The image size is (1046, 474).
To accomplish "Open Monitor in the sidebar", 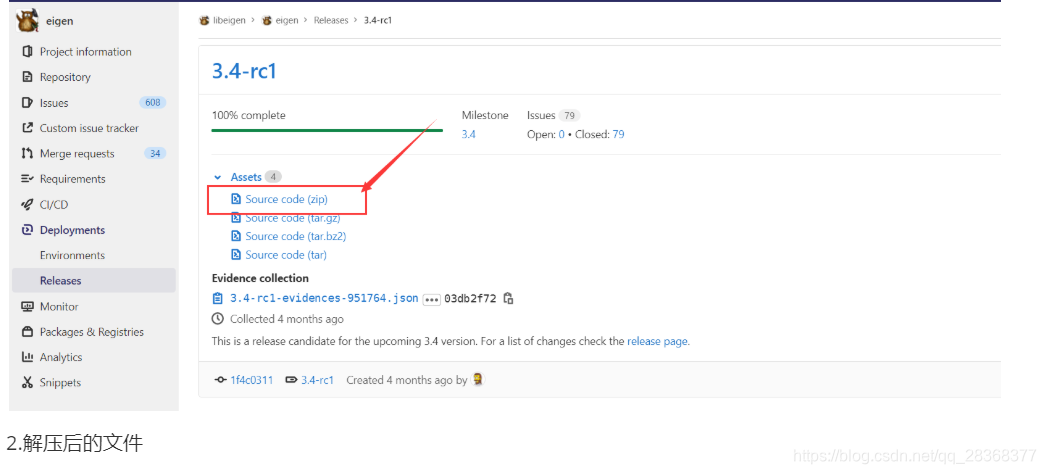I will click(x=59, y=307).
